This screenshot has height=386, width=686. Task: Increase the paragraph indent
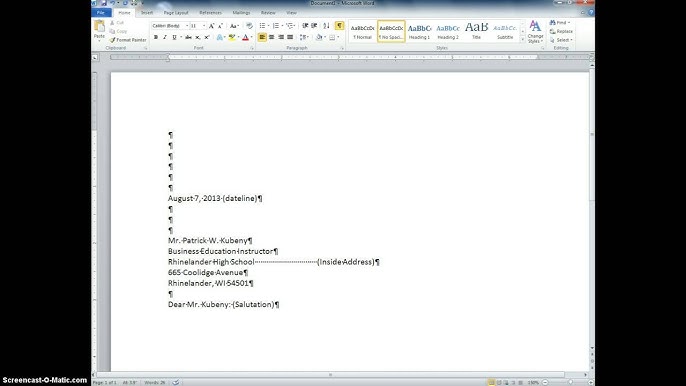coord(314,26)
